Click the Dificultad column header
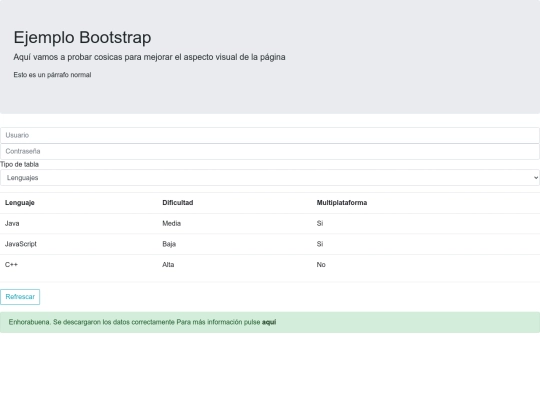Image resolution: width=540 pixels, height=405 pixels. click(178, 202)
